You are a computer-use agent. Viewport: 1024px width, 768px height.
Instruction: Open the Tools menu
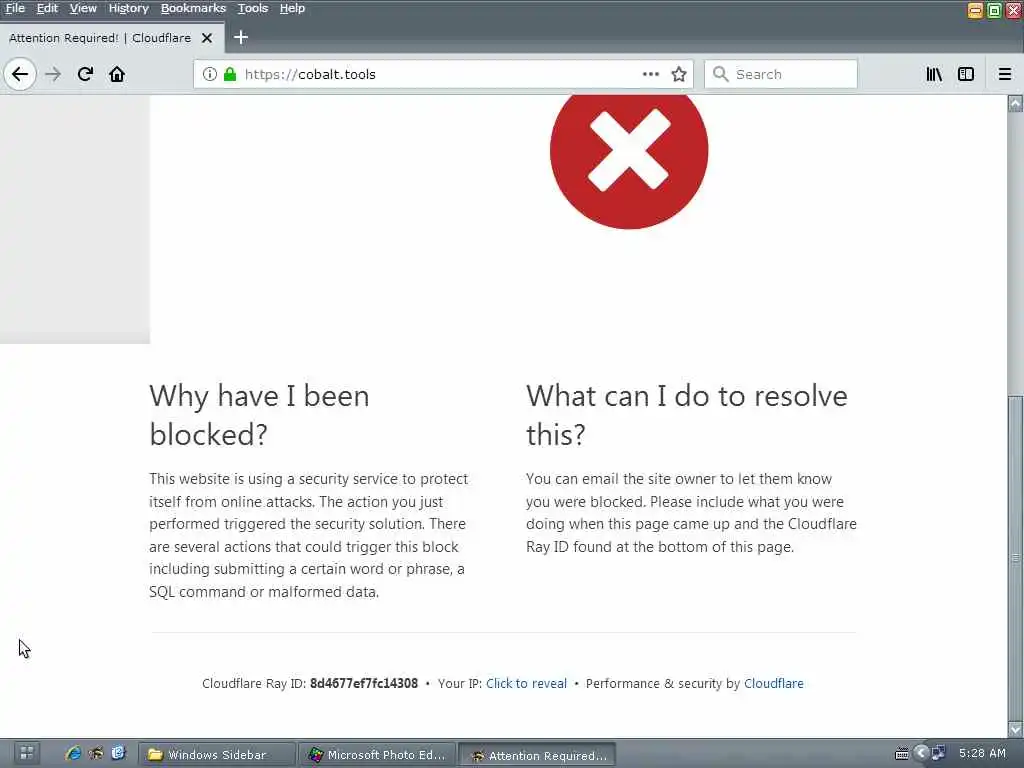coord(253,8)
